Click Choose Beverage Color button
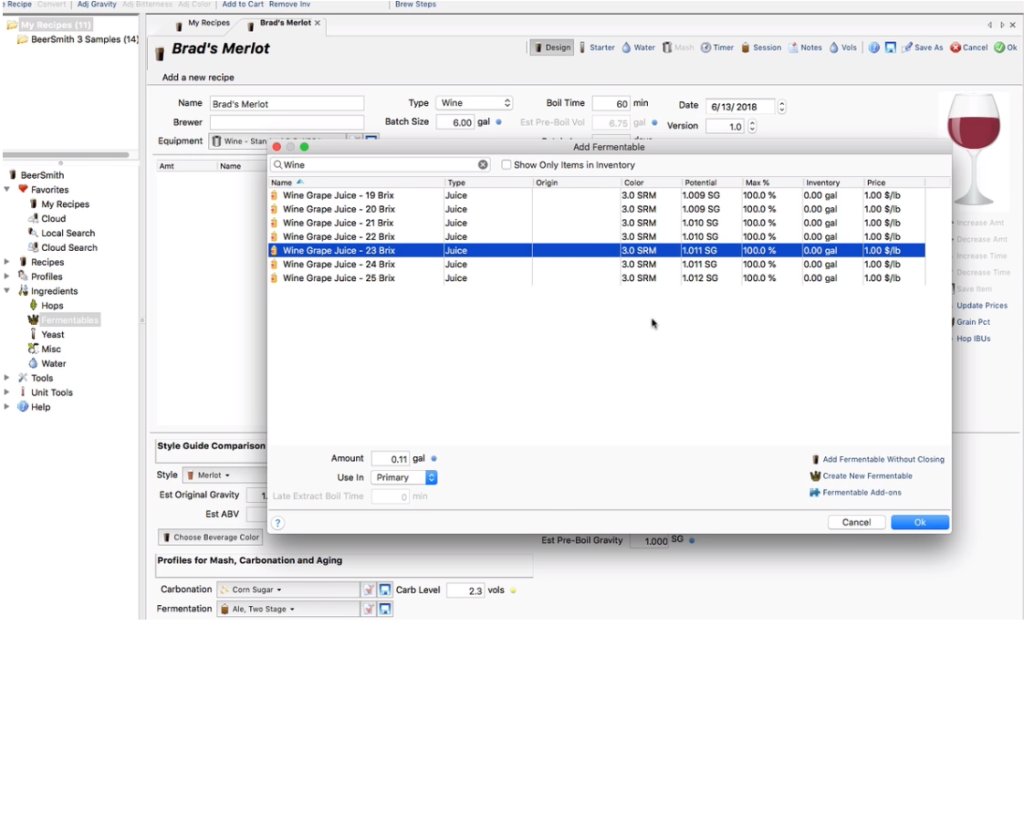The height and width of the screenshot is (835, 1024). [x=210, y=537]
